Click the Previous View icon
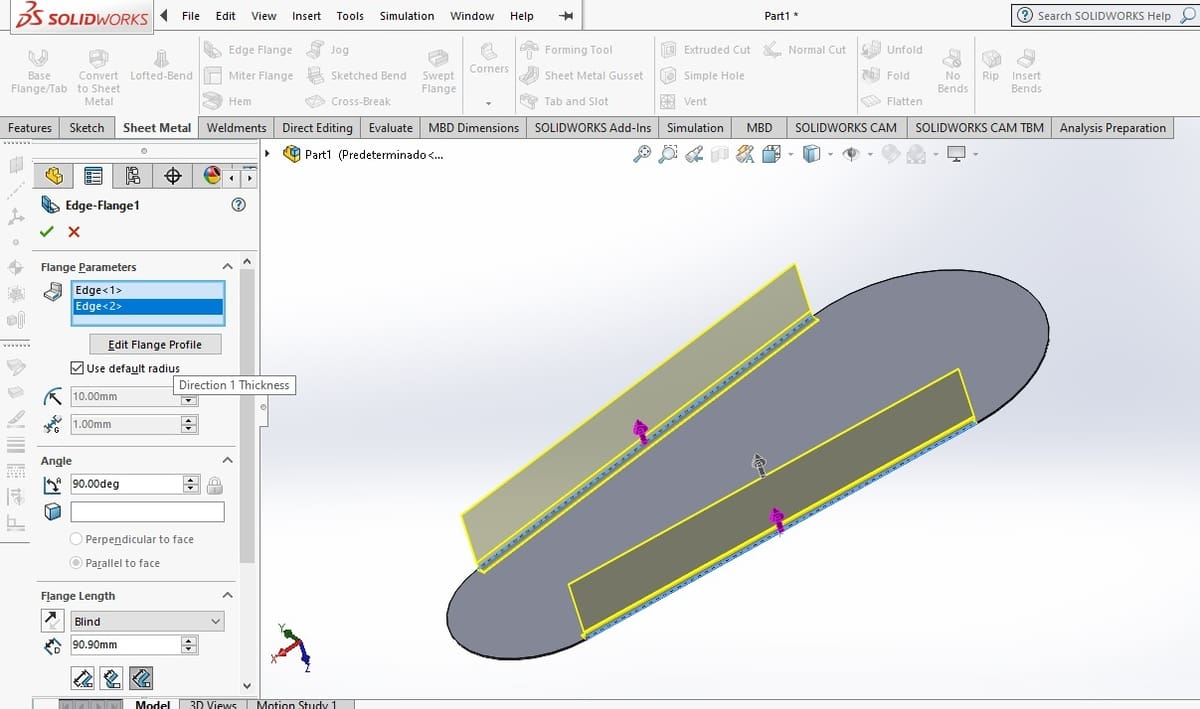Image resolution: width=1200 pixels, height=709 pixels. [x=693, y=154]
